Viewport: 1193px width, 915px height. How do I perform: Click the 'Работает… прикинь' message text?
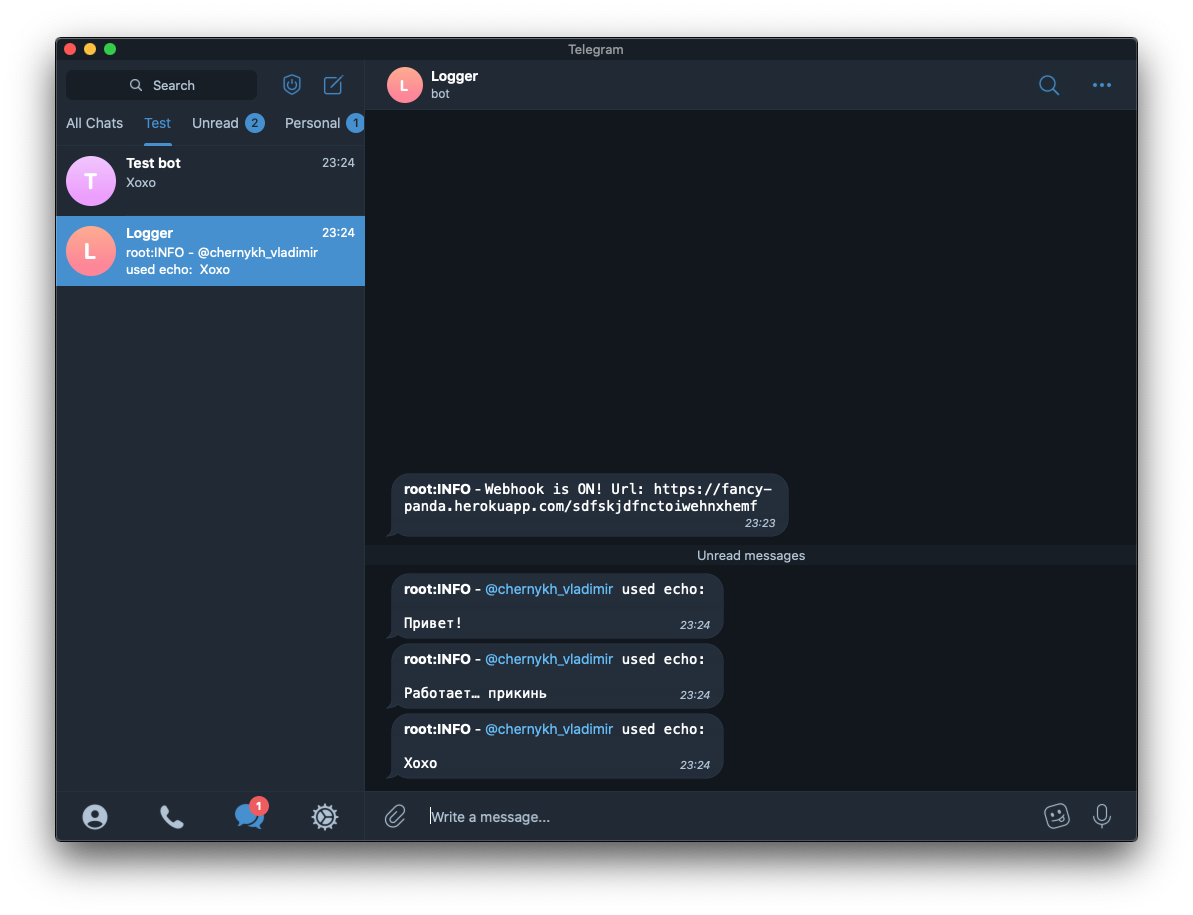tap(475, 693)
